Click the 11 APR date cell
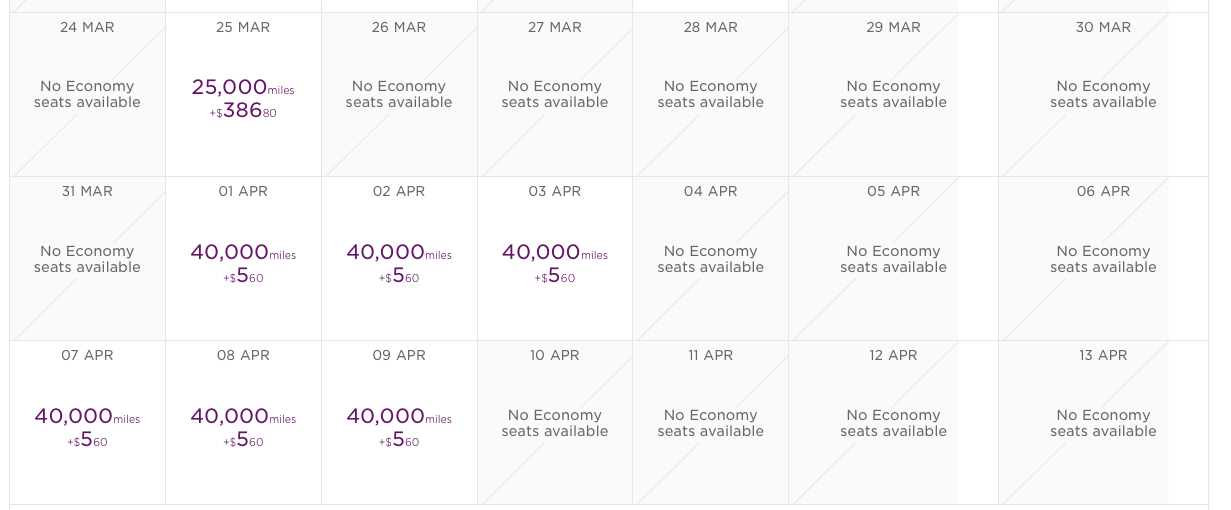The image size is (1231, 510). click(x=711, y=424)
